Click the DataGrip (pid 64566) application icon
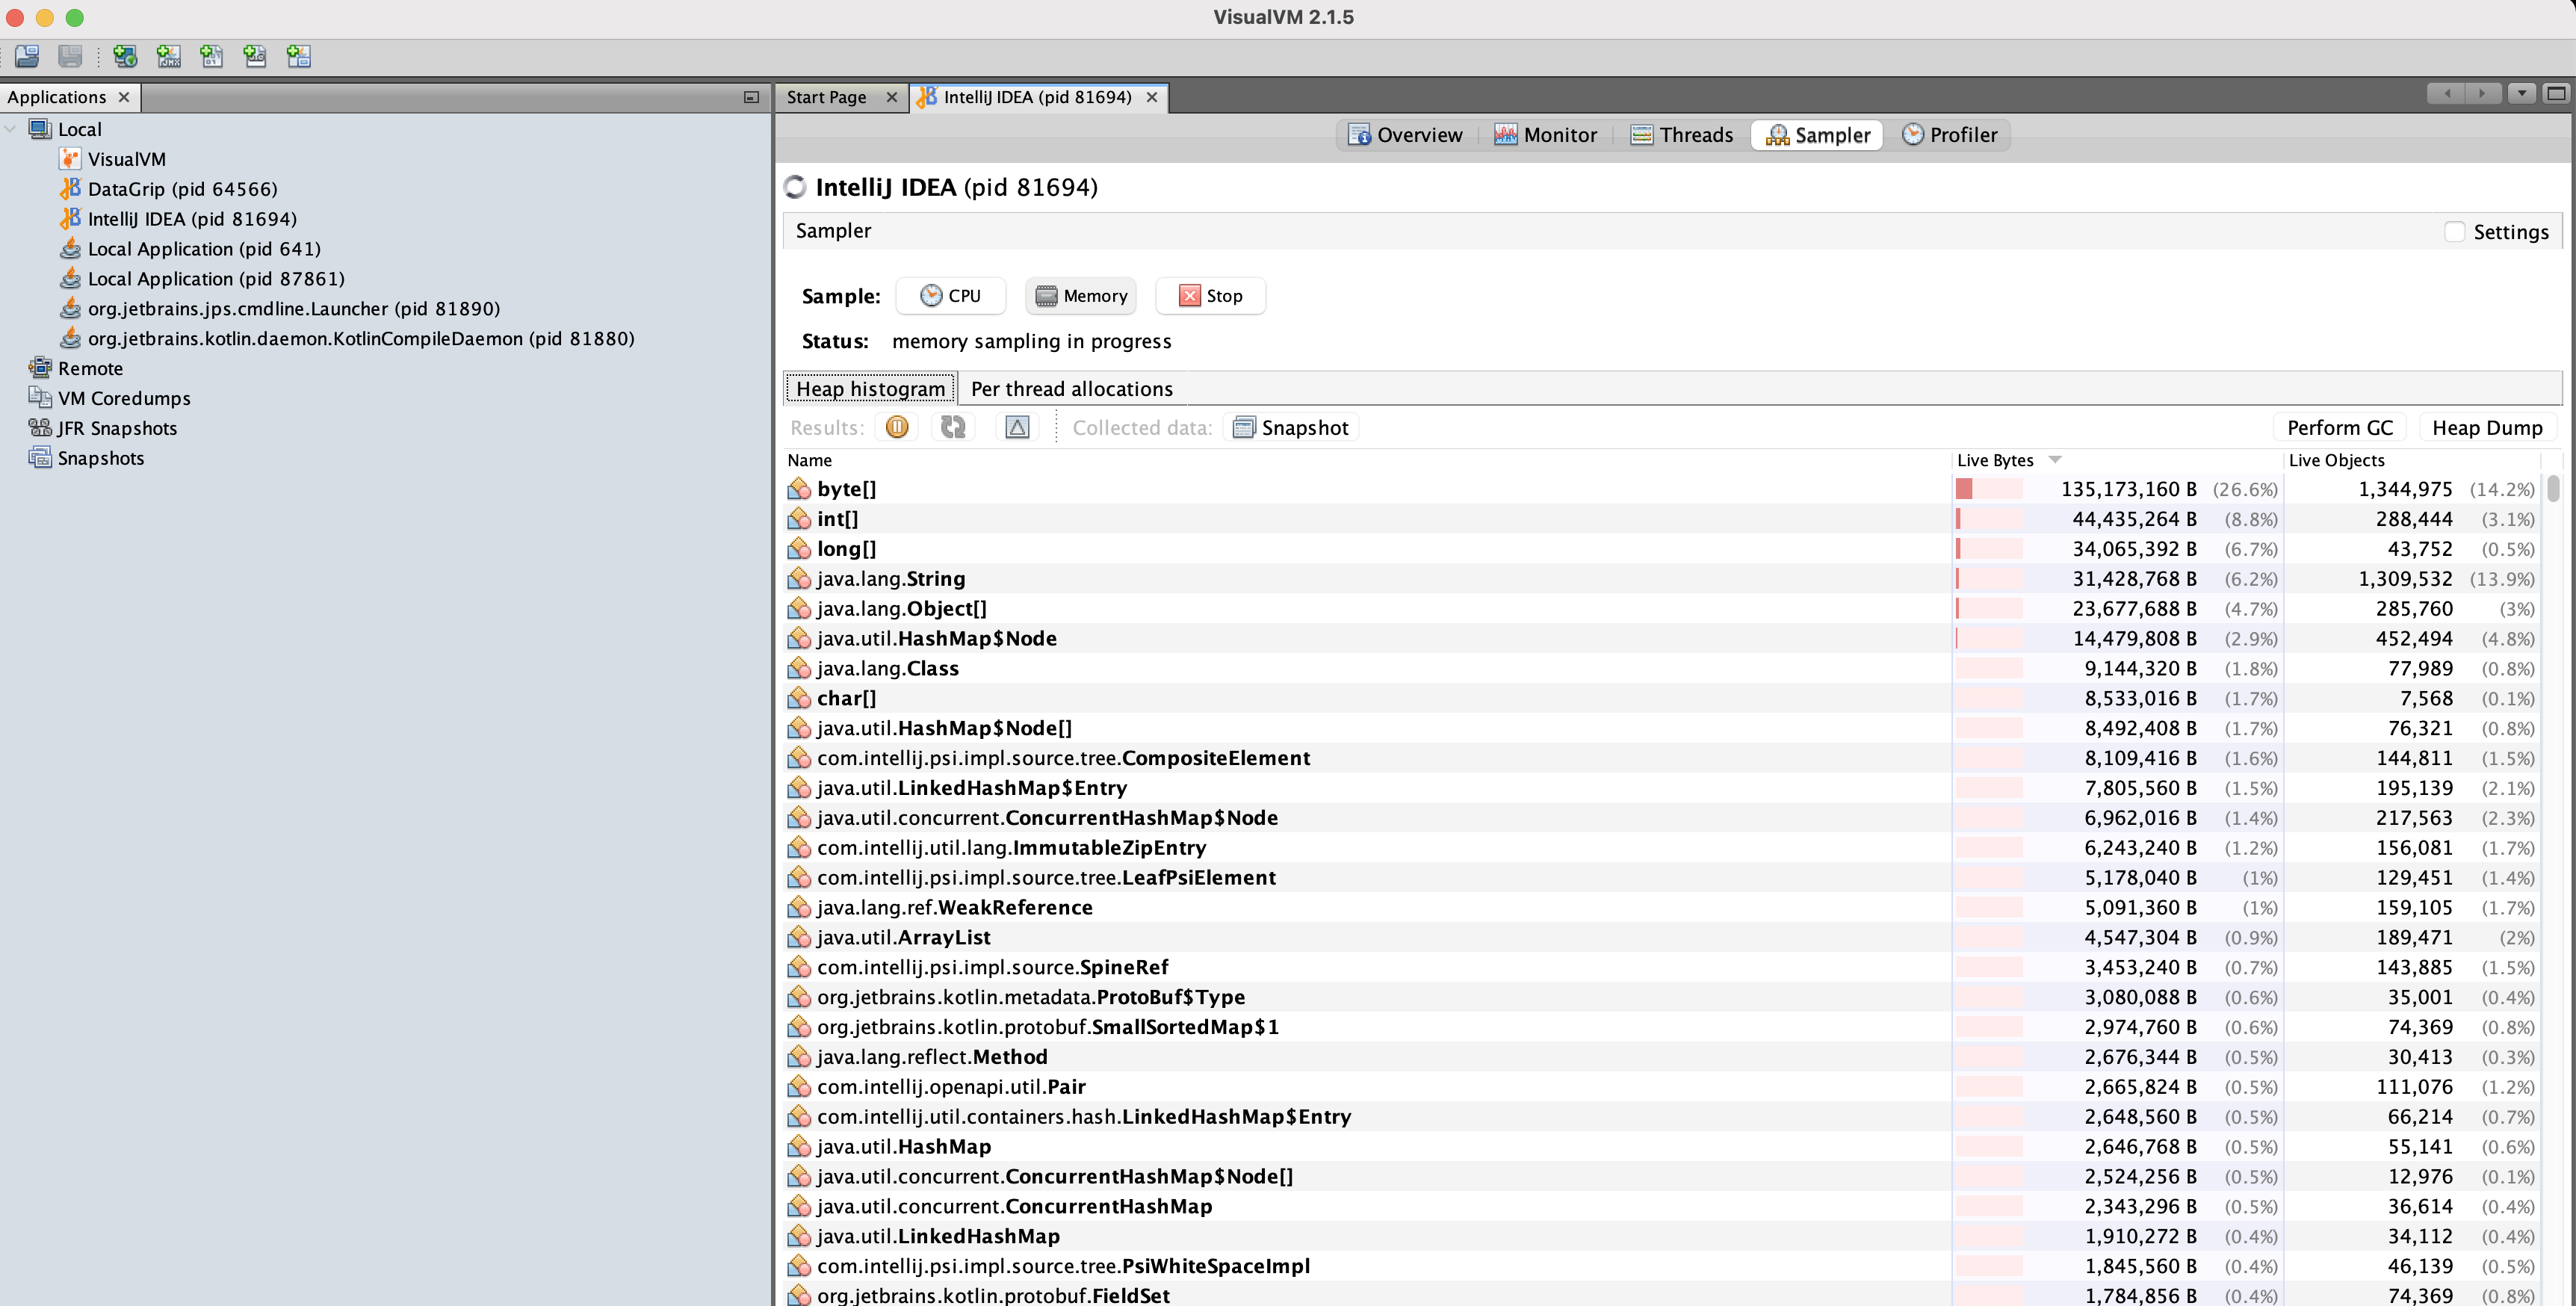This screenshot has width=2576, height=1306. click(70, 189)
